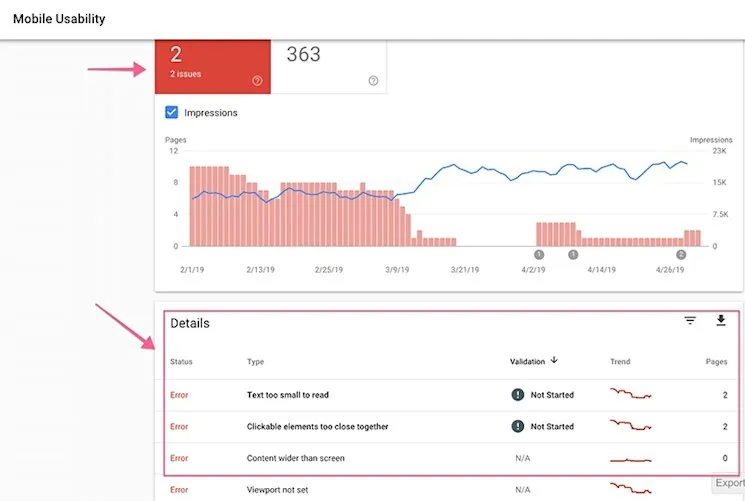
Task: Click the Export button at the bottom right
Action: (729, 483)
